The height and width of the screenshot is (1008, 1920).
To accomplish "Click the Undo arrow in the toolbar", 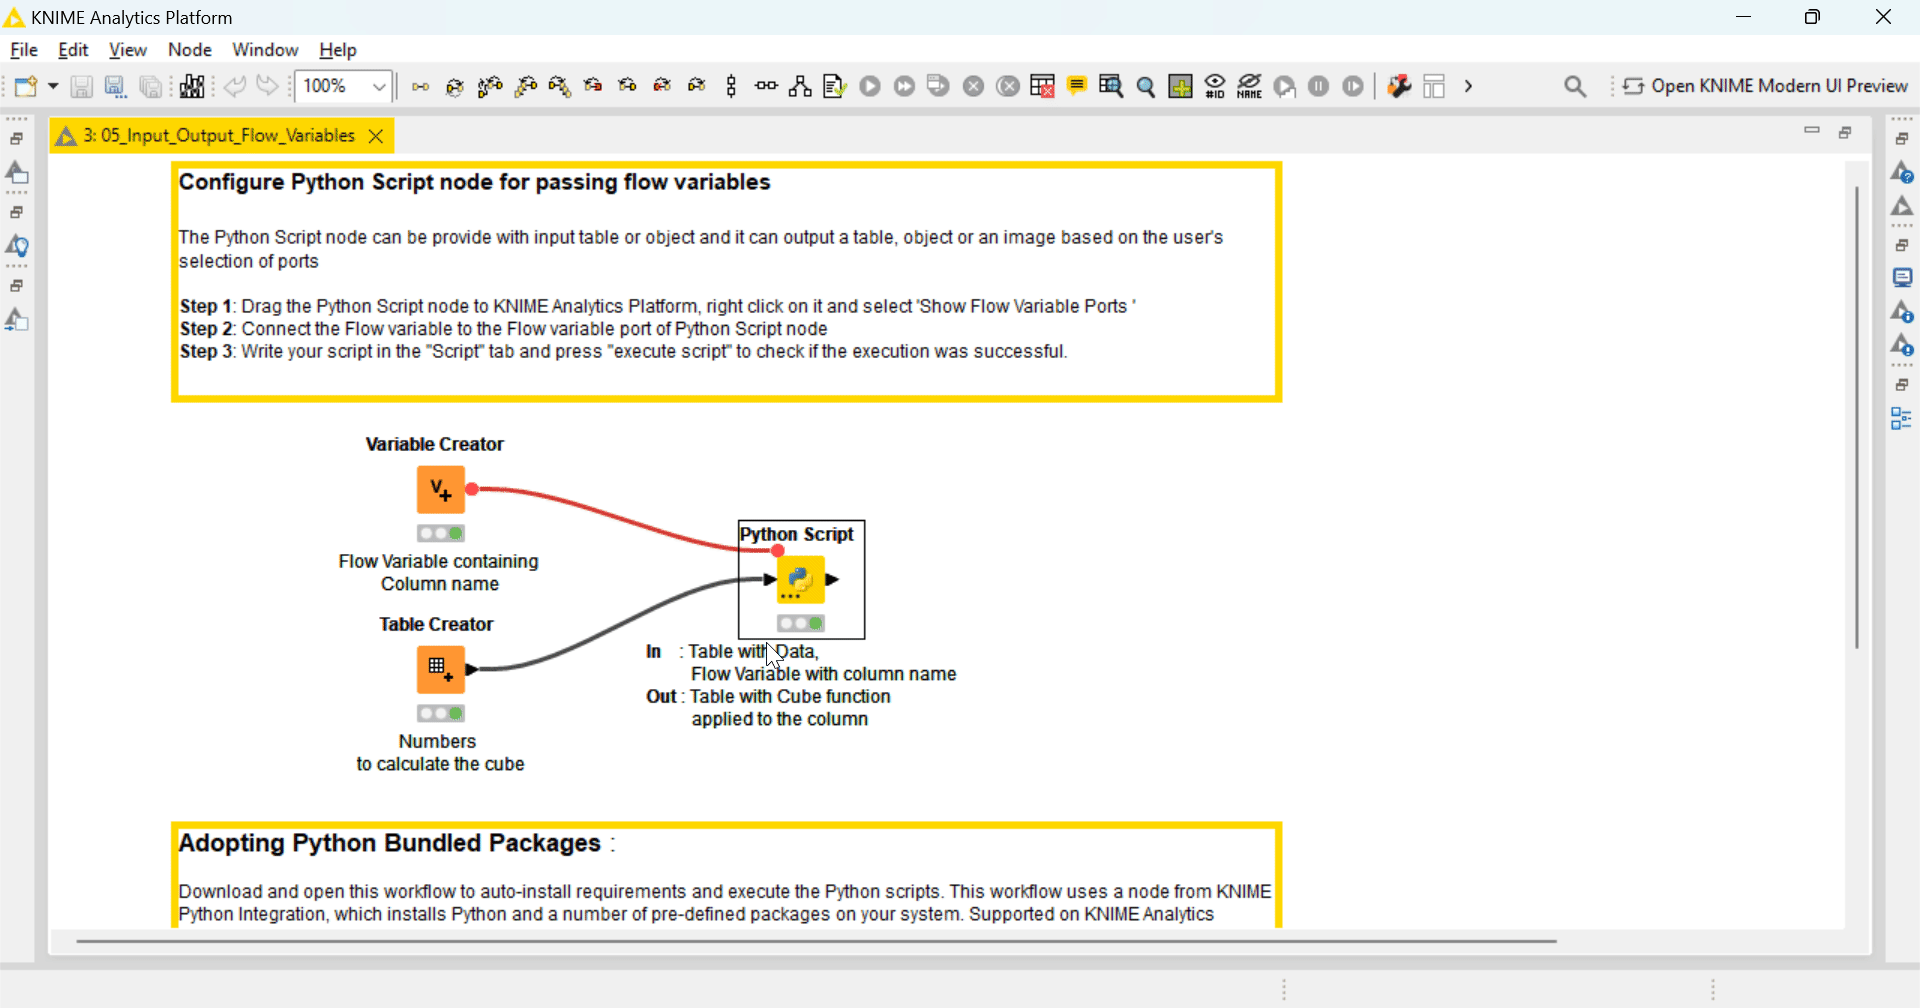I will [x=236, y=86].
